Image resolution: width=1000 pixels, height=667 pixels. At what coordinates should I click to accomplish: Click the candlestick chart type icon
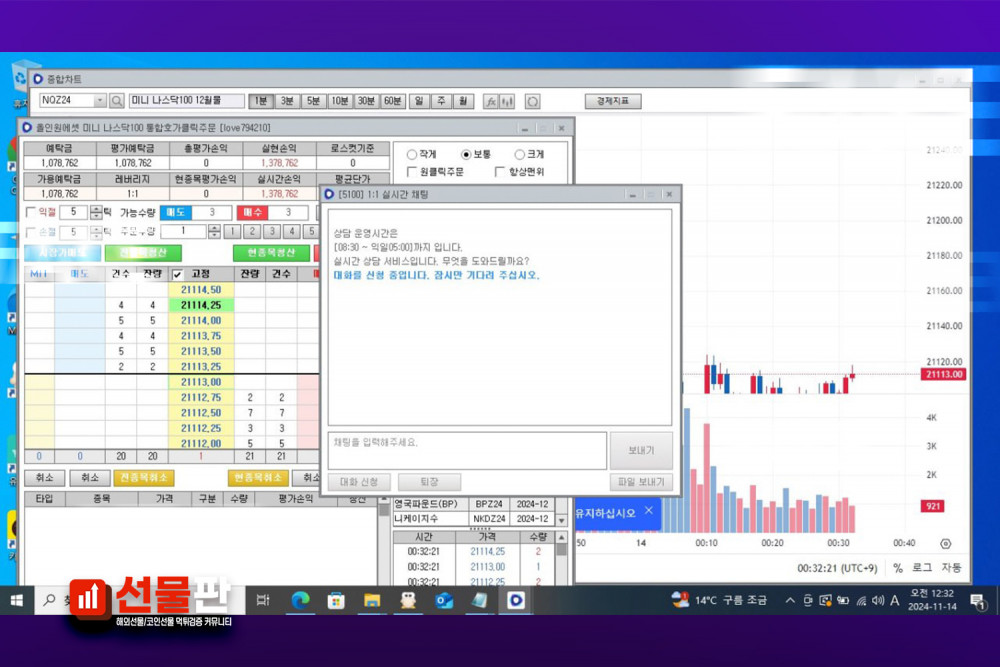507,101
